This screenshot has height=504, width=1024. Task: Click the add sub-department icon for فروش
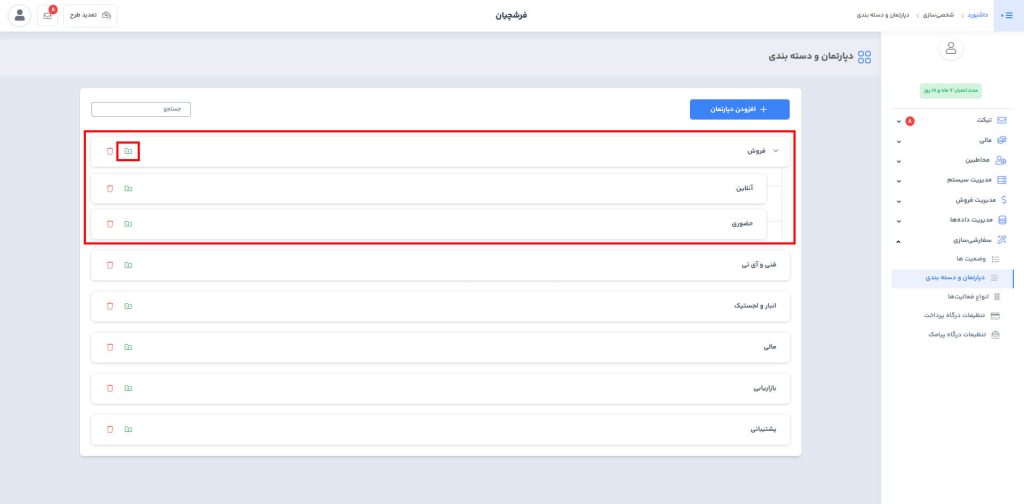click(x=128, y=151)
